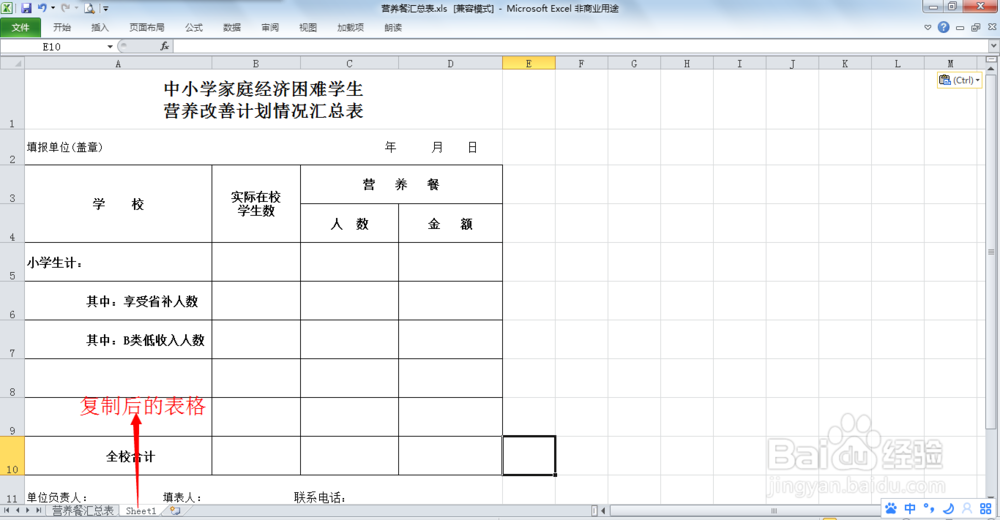Minimize the workbook window inside Excel
The image size is (1000, 520).
(x=960, y=28)
